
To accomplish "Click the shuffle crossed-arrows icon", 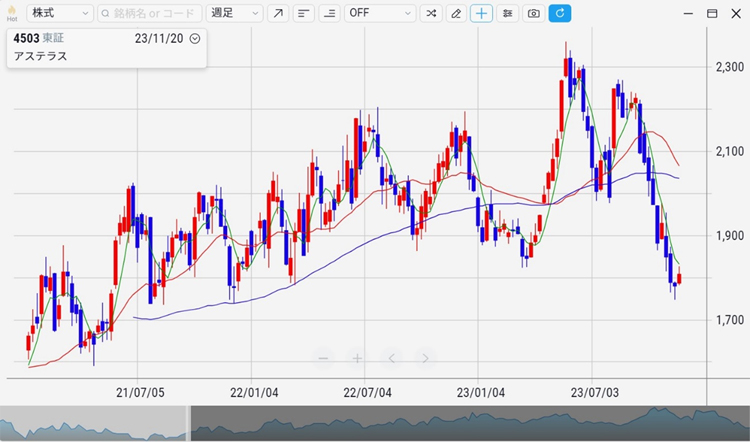I will 430,14.
